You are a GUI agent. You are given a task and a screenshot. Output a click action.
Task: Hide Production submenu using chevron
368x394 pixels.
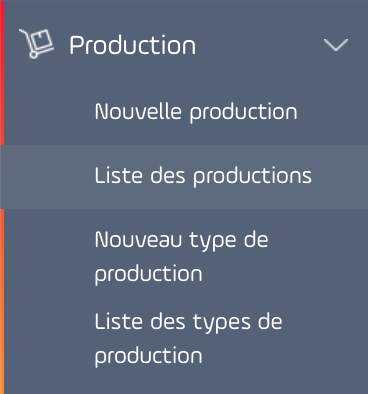[x=336, y=45]
